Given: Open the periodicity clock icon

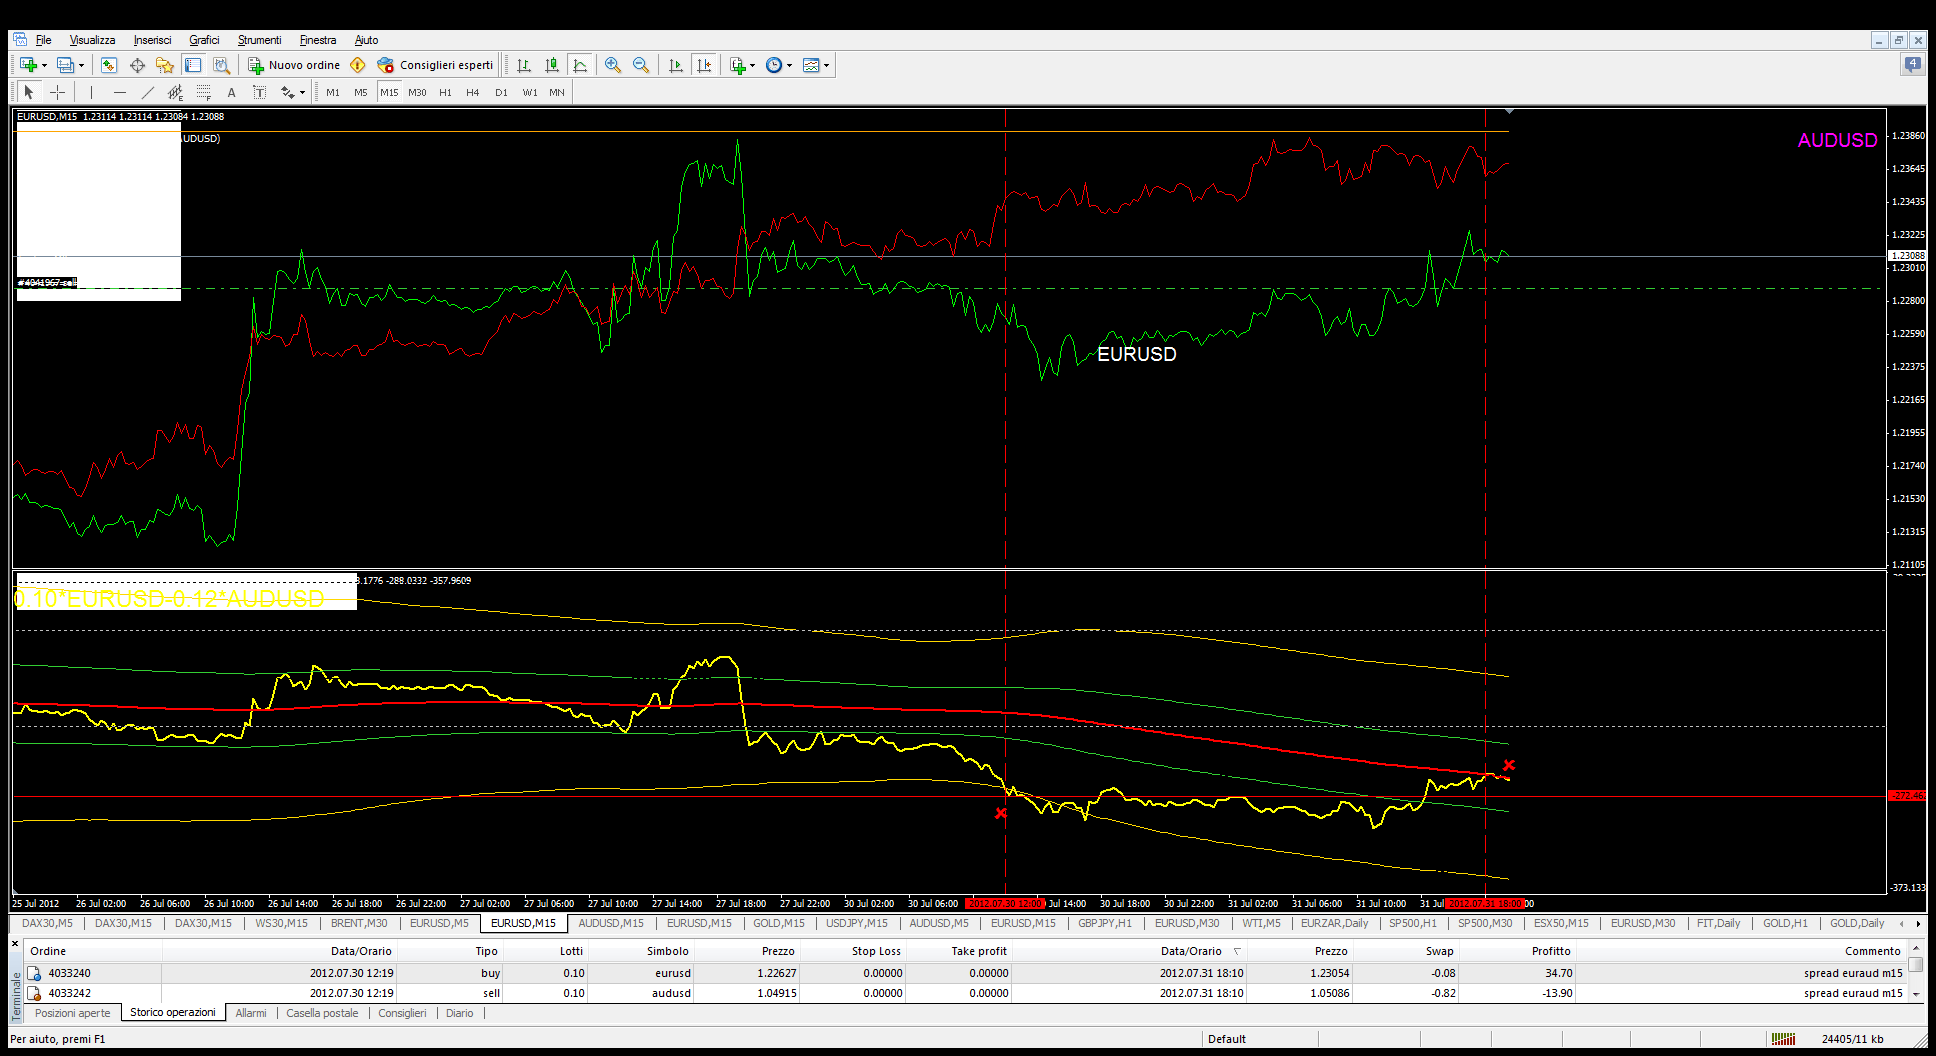Looking at the screenshot, I should coord(773,65).
